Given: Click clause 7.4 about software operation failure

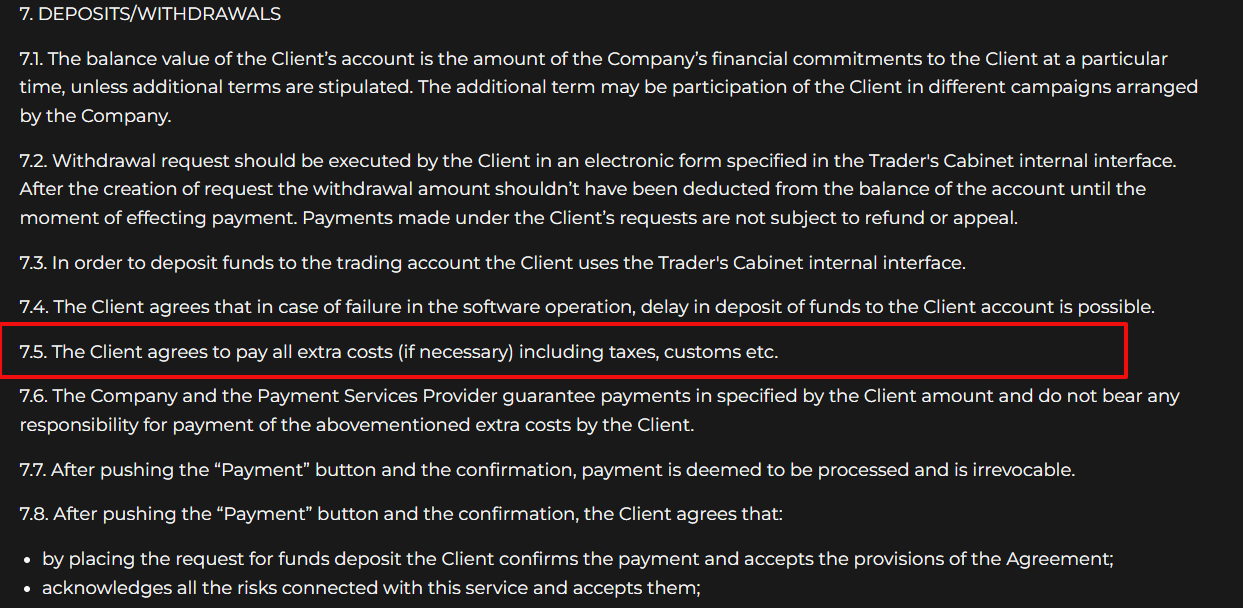Looking at the screenshot, I should coord(586,307).
